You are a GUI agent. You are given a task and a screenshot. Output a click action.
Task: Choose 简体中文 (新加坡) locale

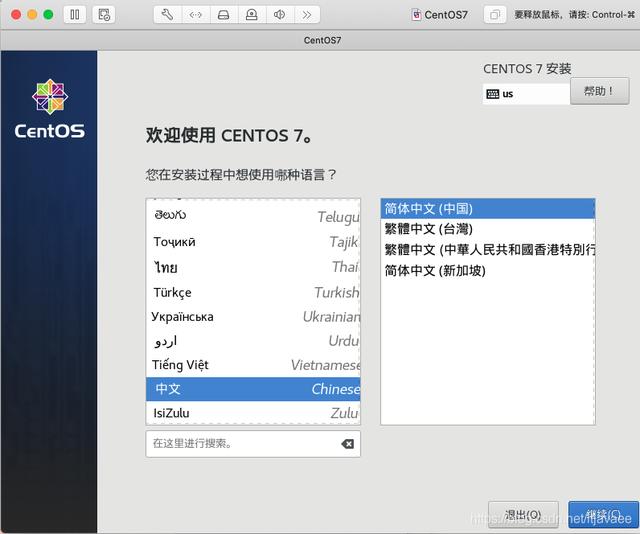488,270
